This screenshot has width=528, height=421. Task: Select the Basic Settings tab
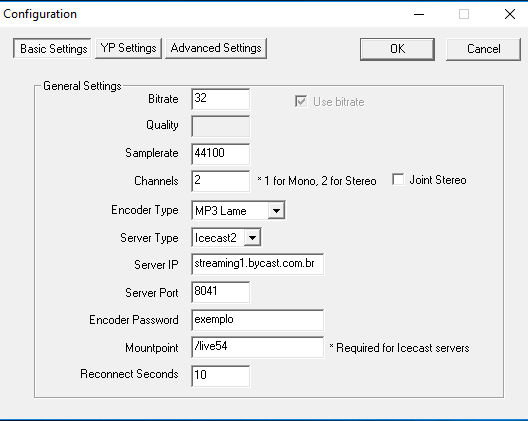coord(52,48)
